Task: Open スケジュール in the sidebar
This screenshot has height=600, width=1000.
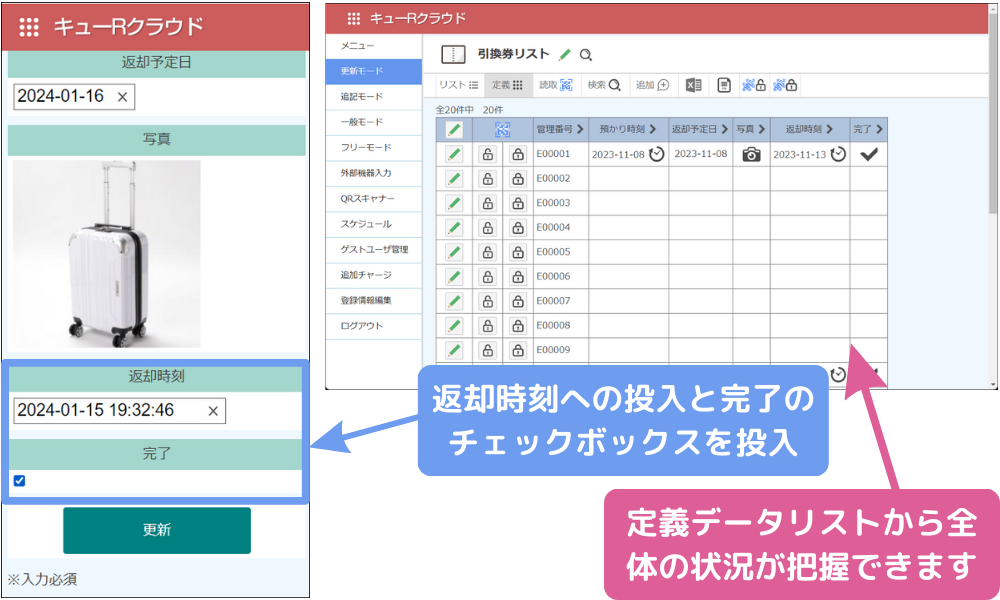Action: [x=374, y=224]
